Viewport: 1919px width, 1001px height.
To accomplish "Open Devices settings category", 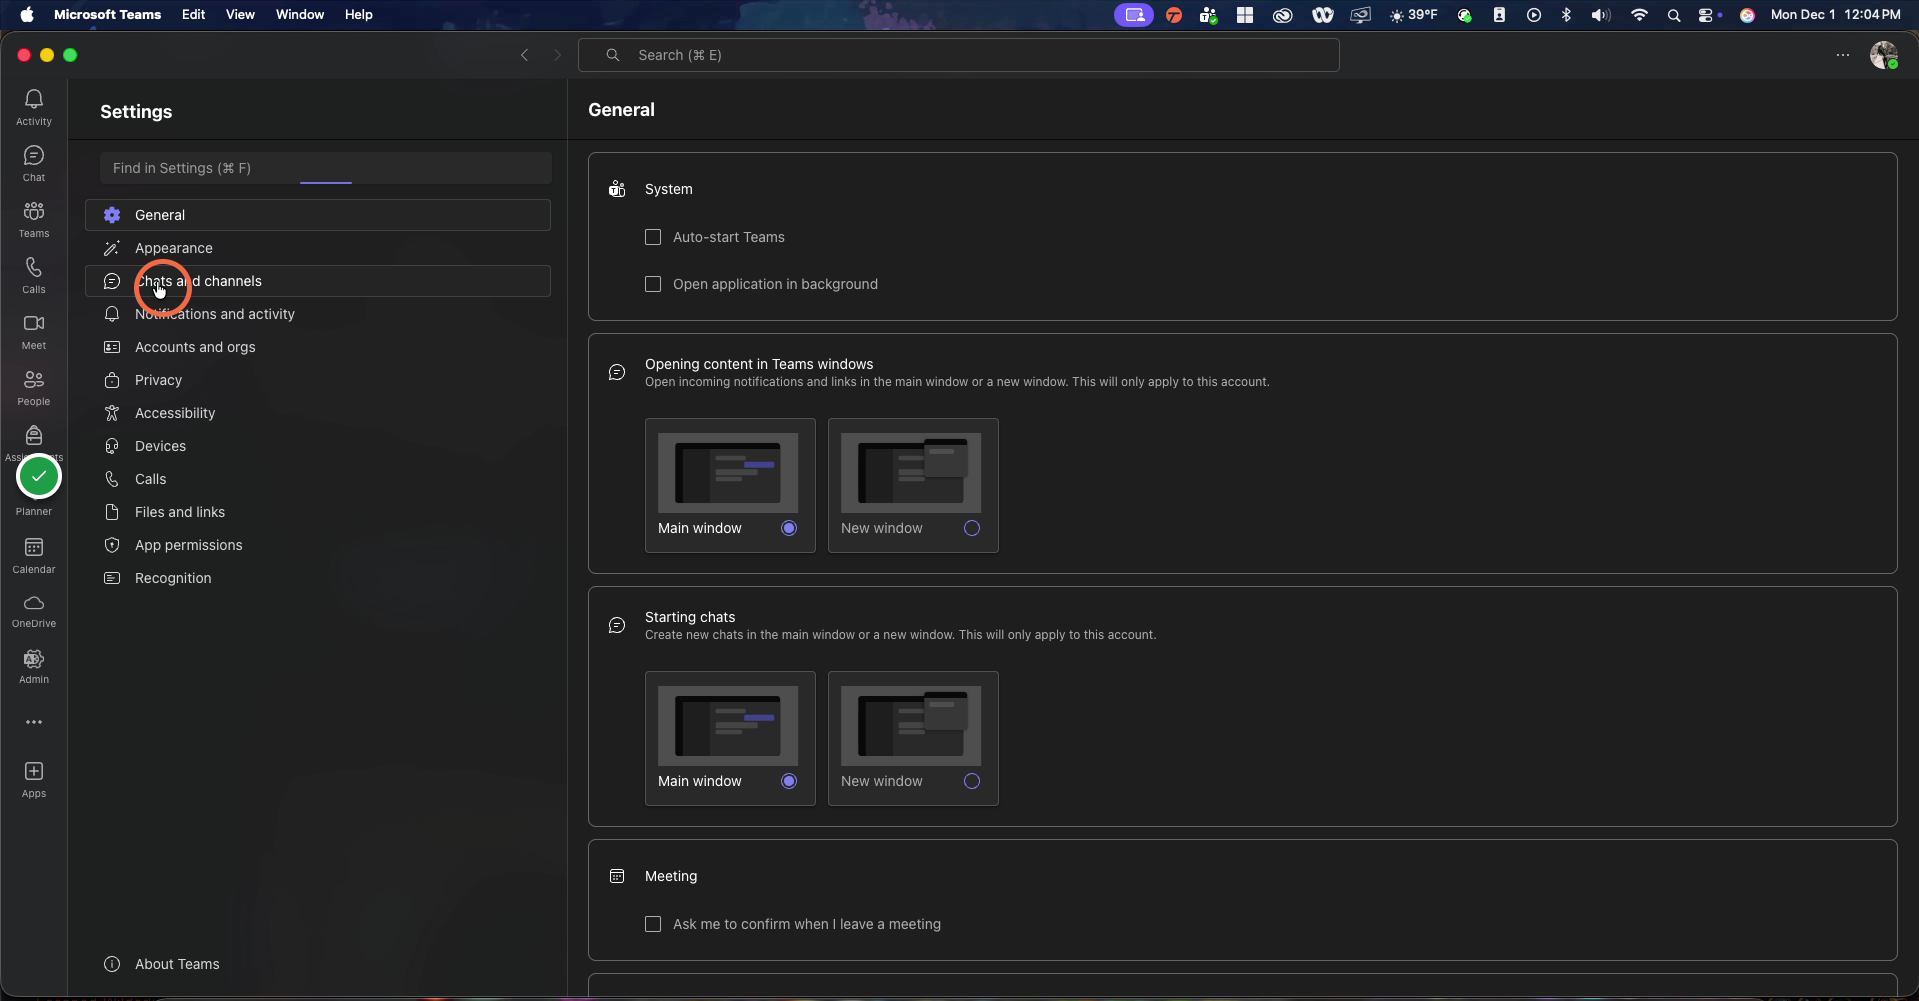I will point(318,446).
